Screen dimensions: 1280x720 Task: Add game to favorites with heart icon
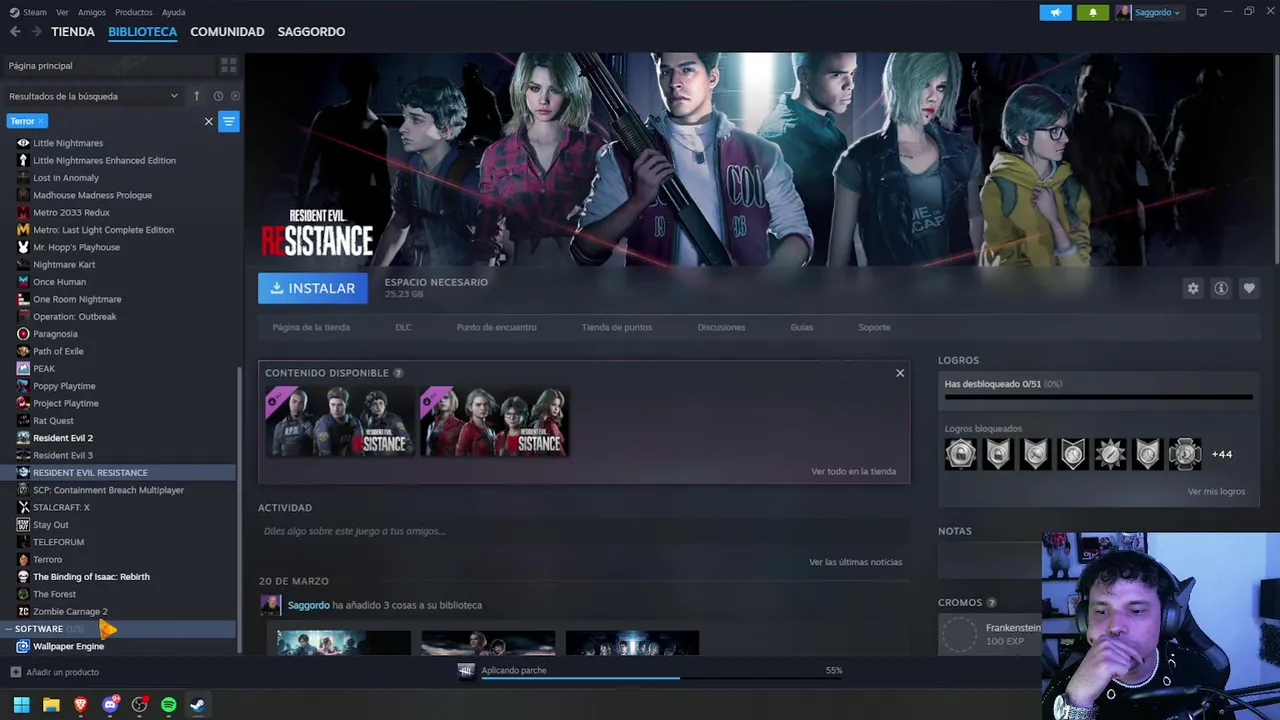[x=1249, y=288]
